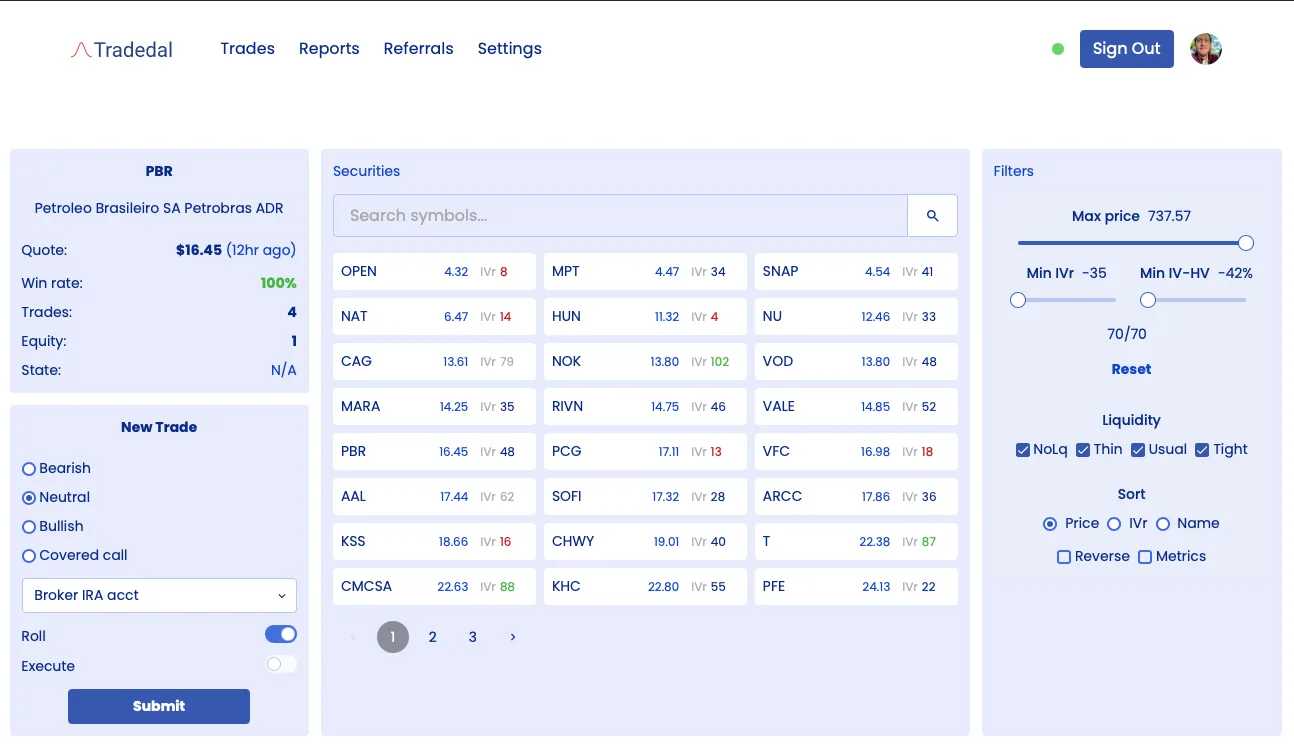
Task: Open the Trades menu
Action: pyautogui.click(x=247, y=48)
